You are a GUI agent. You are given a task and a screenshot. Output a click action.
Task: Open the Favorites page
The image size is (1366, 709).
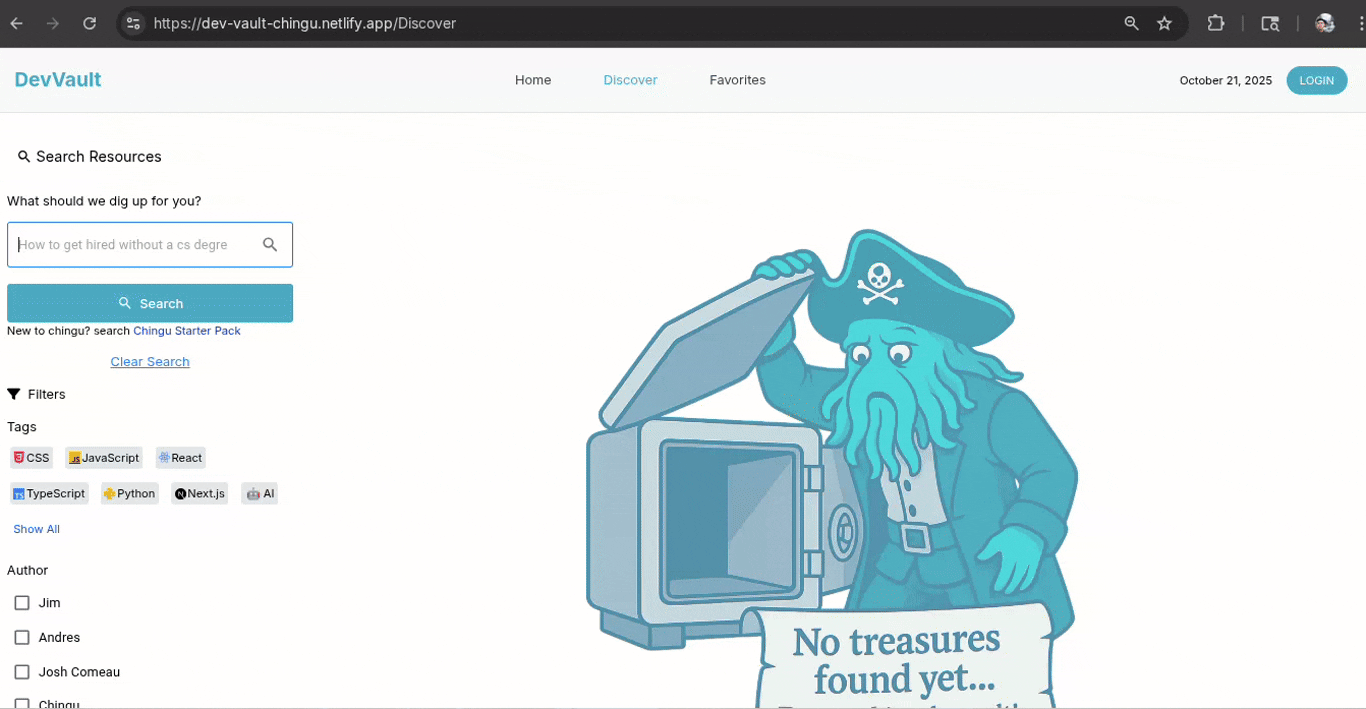coord(737,80)
